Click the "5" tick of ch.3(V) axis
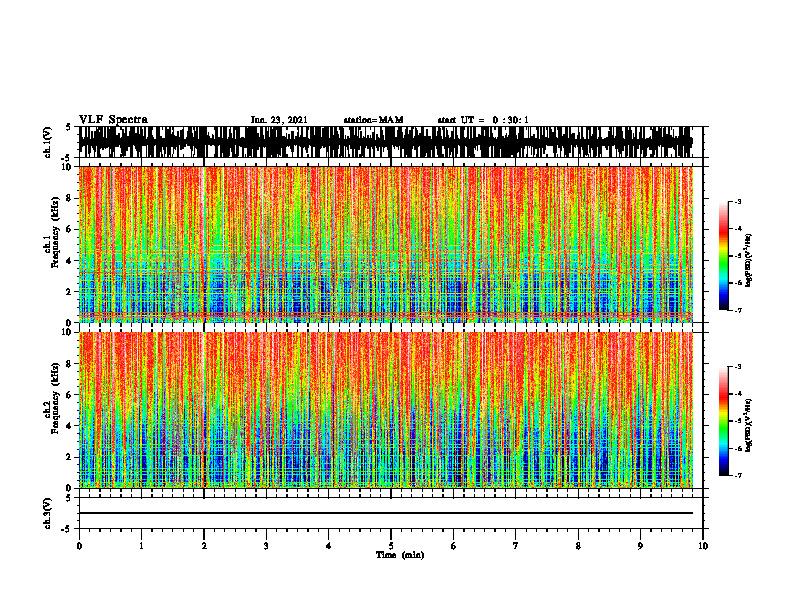The width and height of the screenshot is (792, 612). coord(70,498)
